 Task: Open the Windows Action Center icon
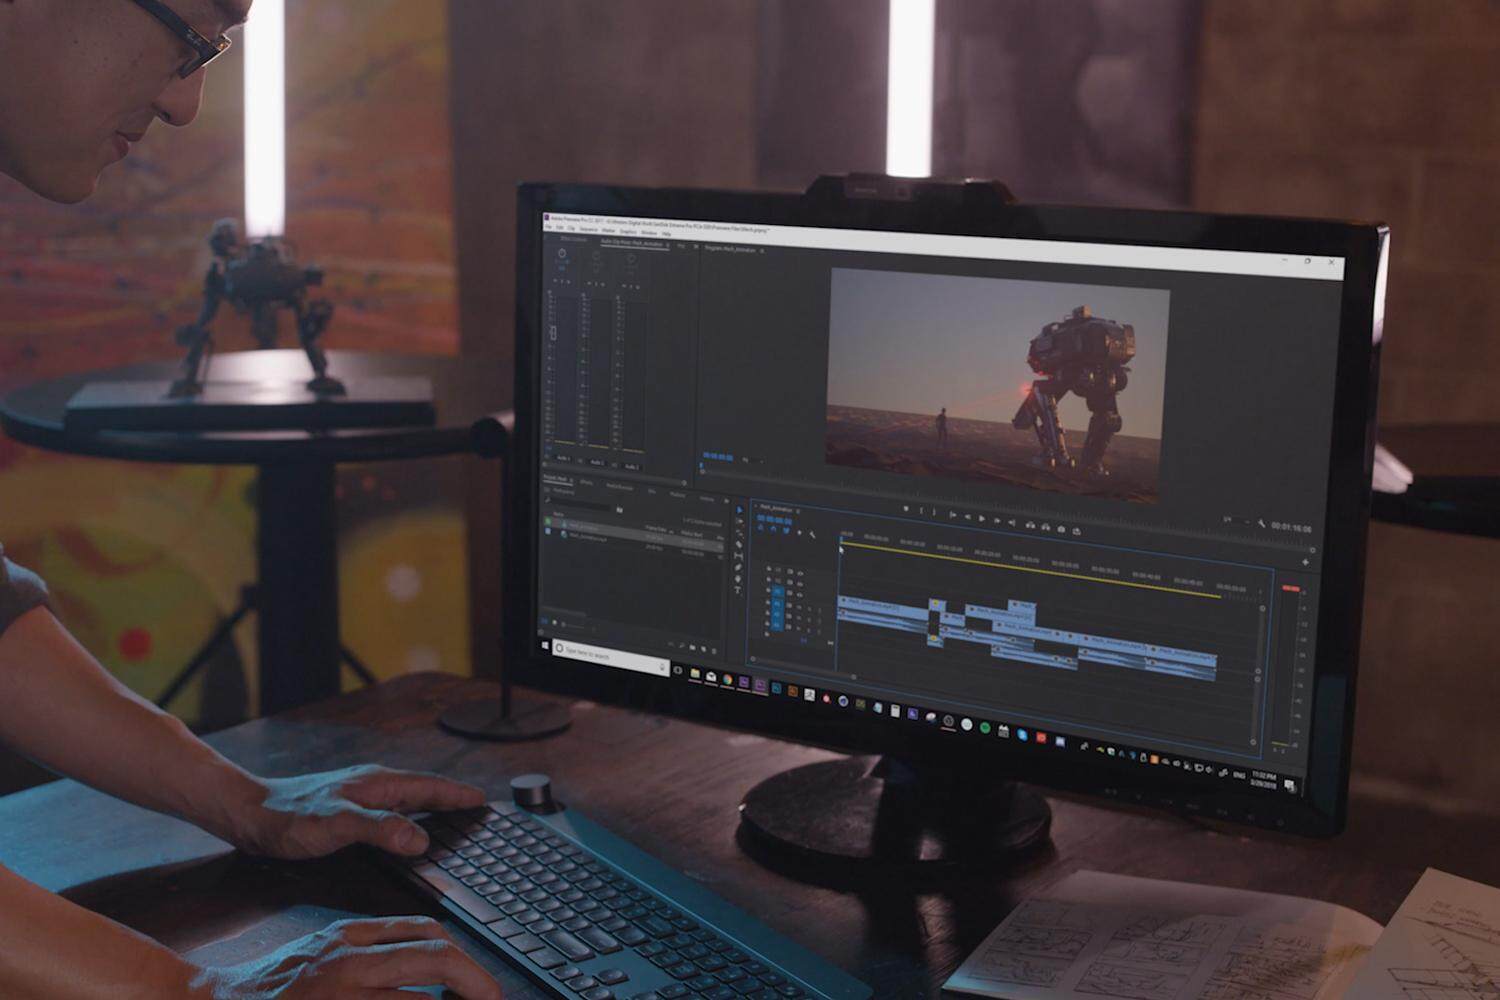[x=1290, y=784]
